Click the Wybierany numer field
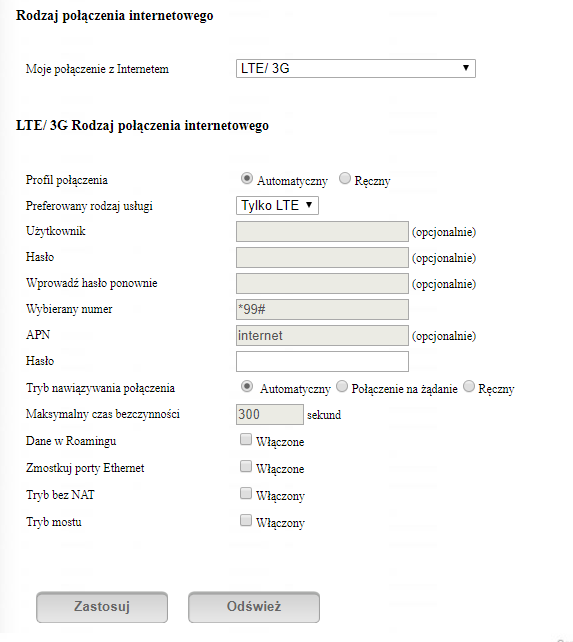Image resolution: width=573 pixels, height=642 pixels. coord(322,310)
